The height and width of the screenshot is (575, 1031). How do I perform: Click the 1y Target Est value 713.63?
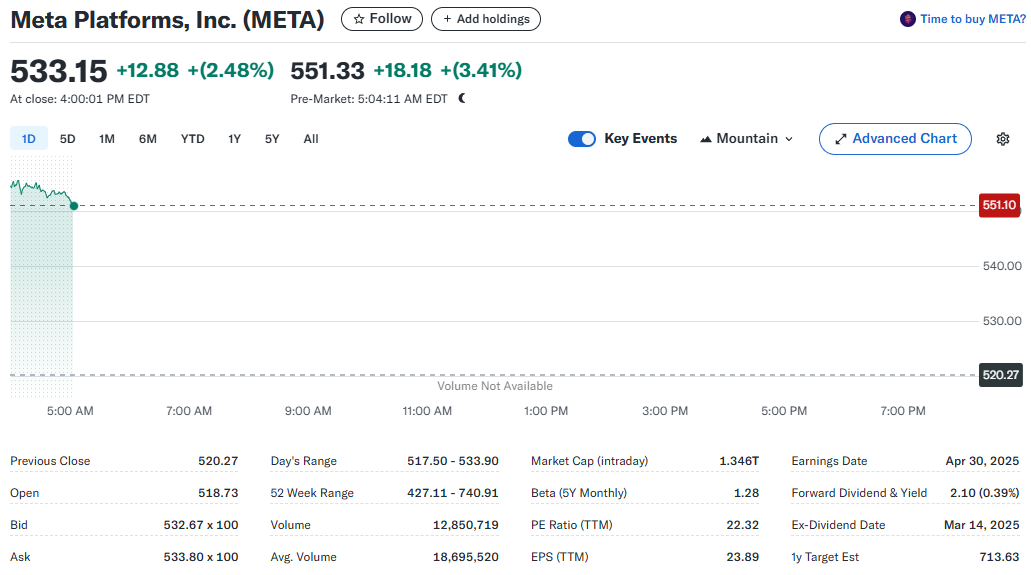click(999, 557)
